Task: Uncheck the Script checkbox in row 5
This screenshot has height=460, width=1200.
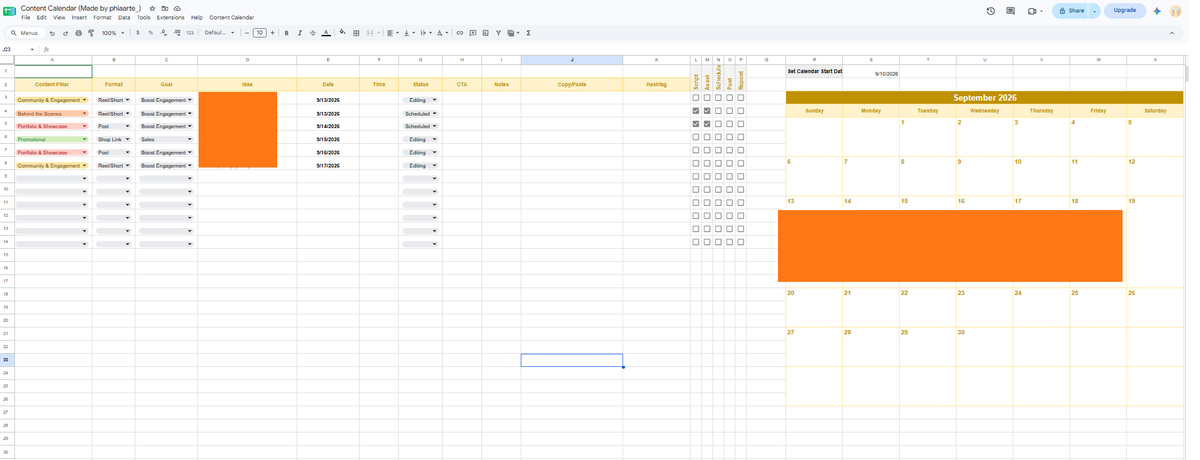Action: click(x=696, y=124)
